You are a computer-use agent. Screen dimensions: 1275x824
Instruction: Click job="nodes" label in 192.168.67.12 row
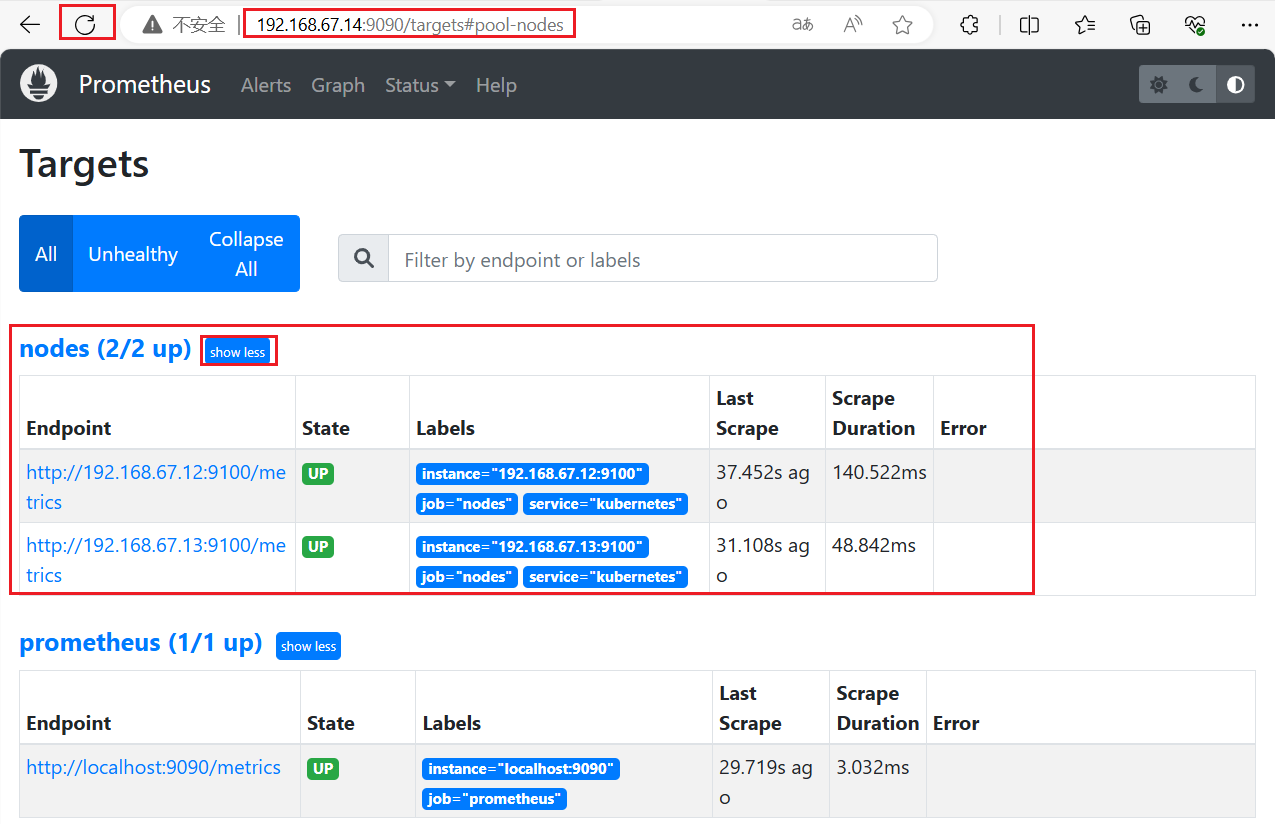point(467,504)
